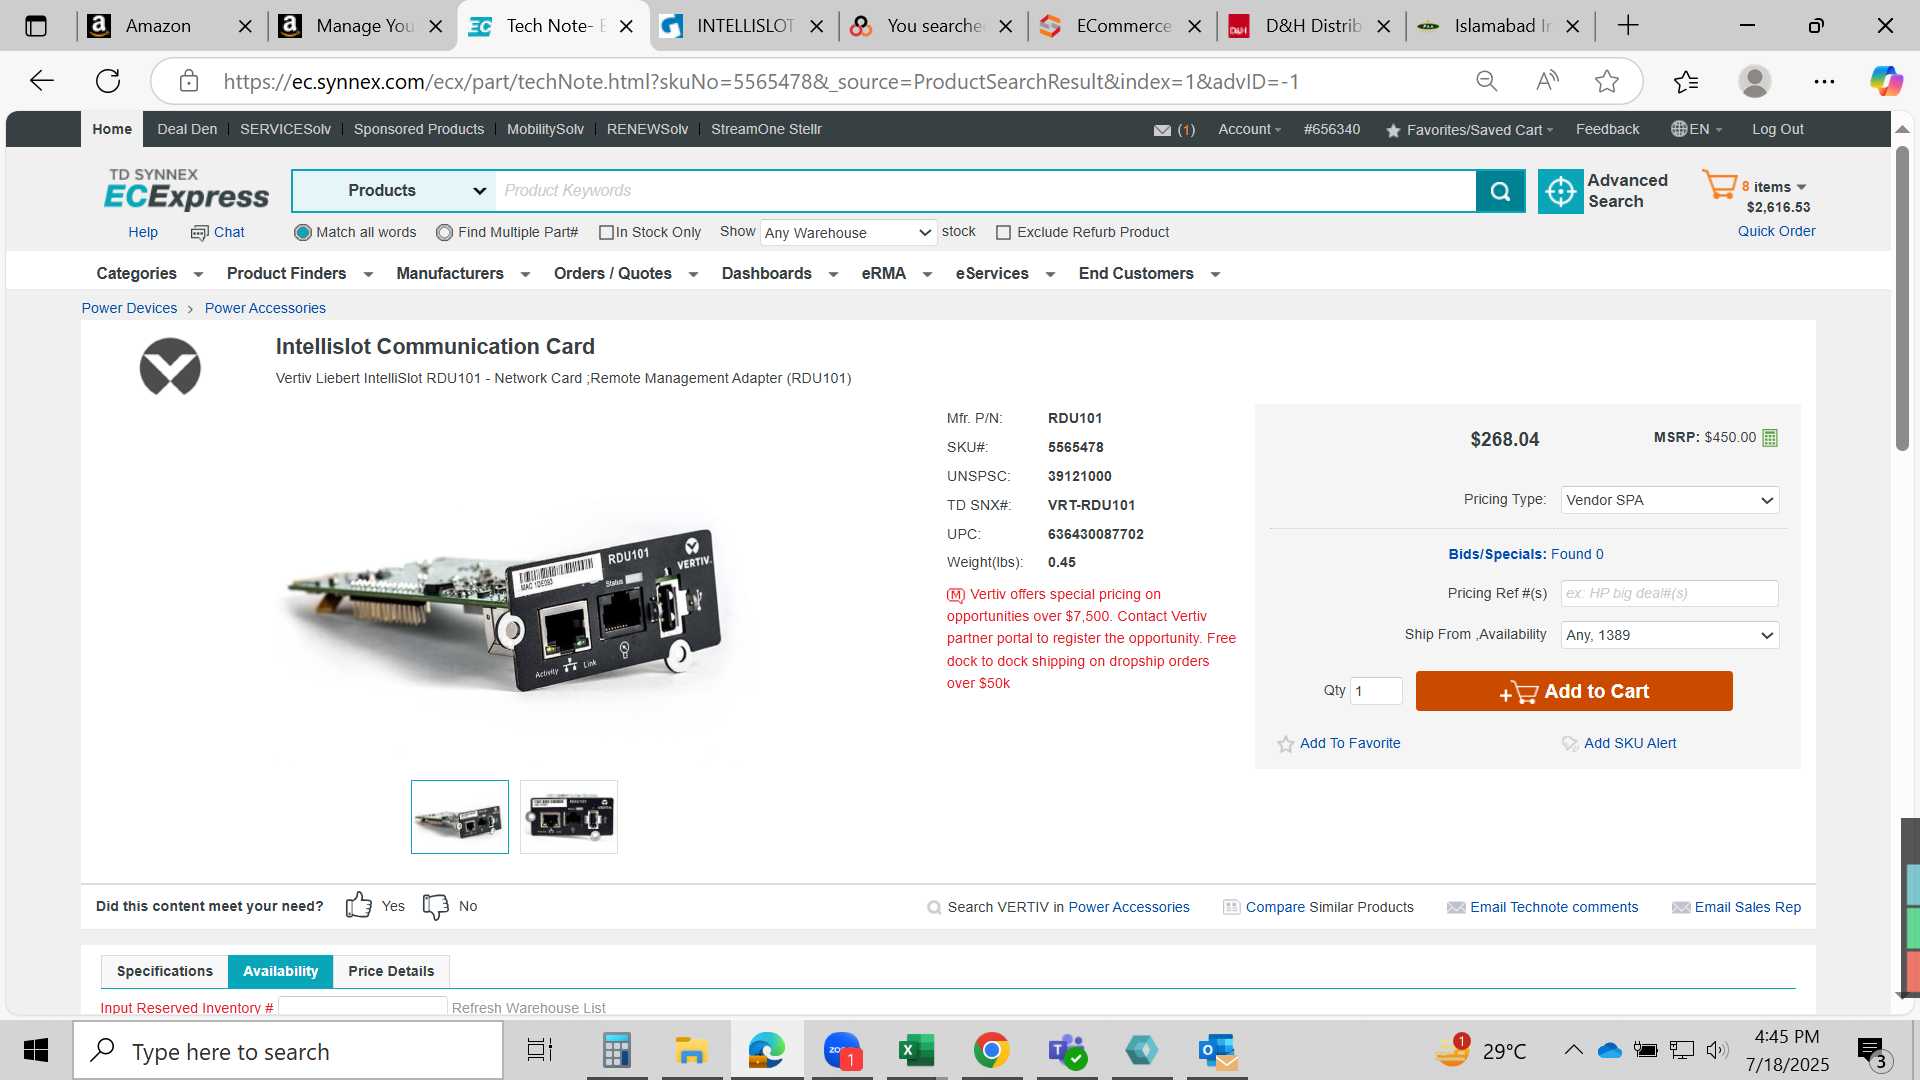Open Orders / Quotes menu
The height and width of the screenshot is (1080, 1920).
[625, 274]
